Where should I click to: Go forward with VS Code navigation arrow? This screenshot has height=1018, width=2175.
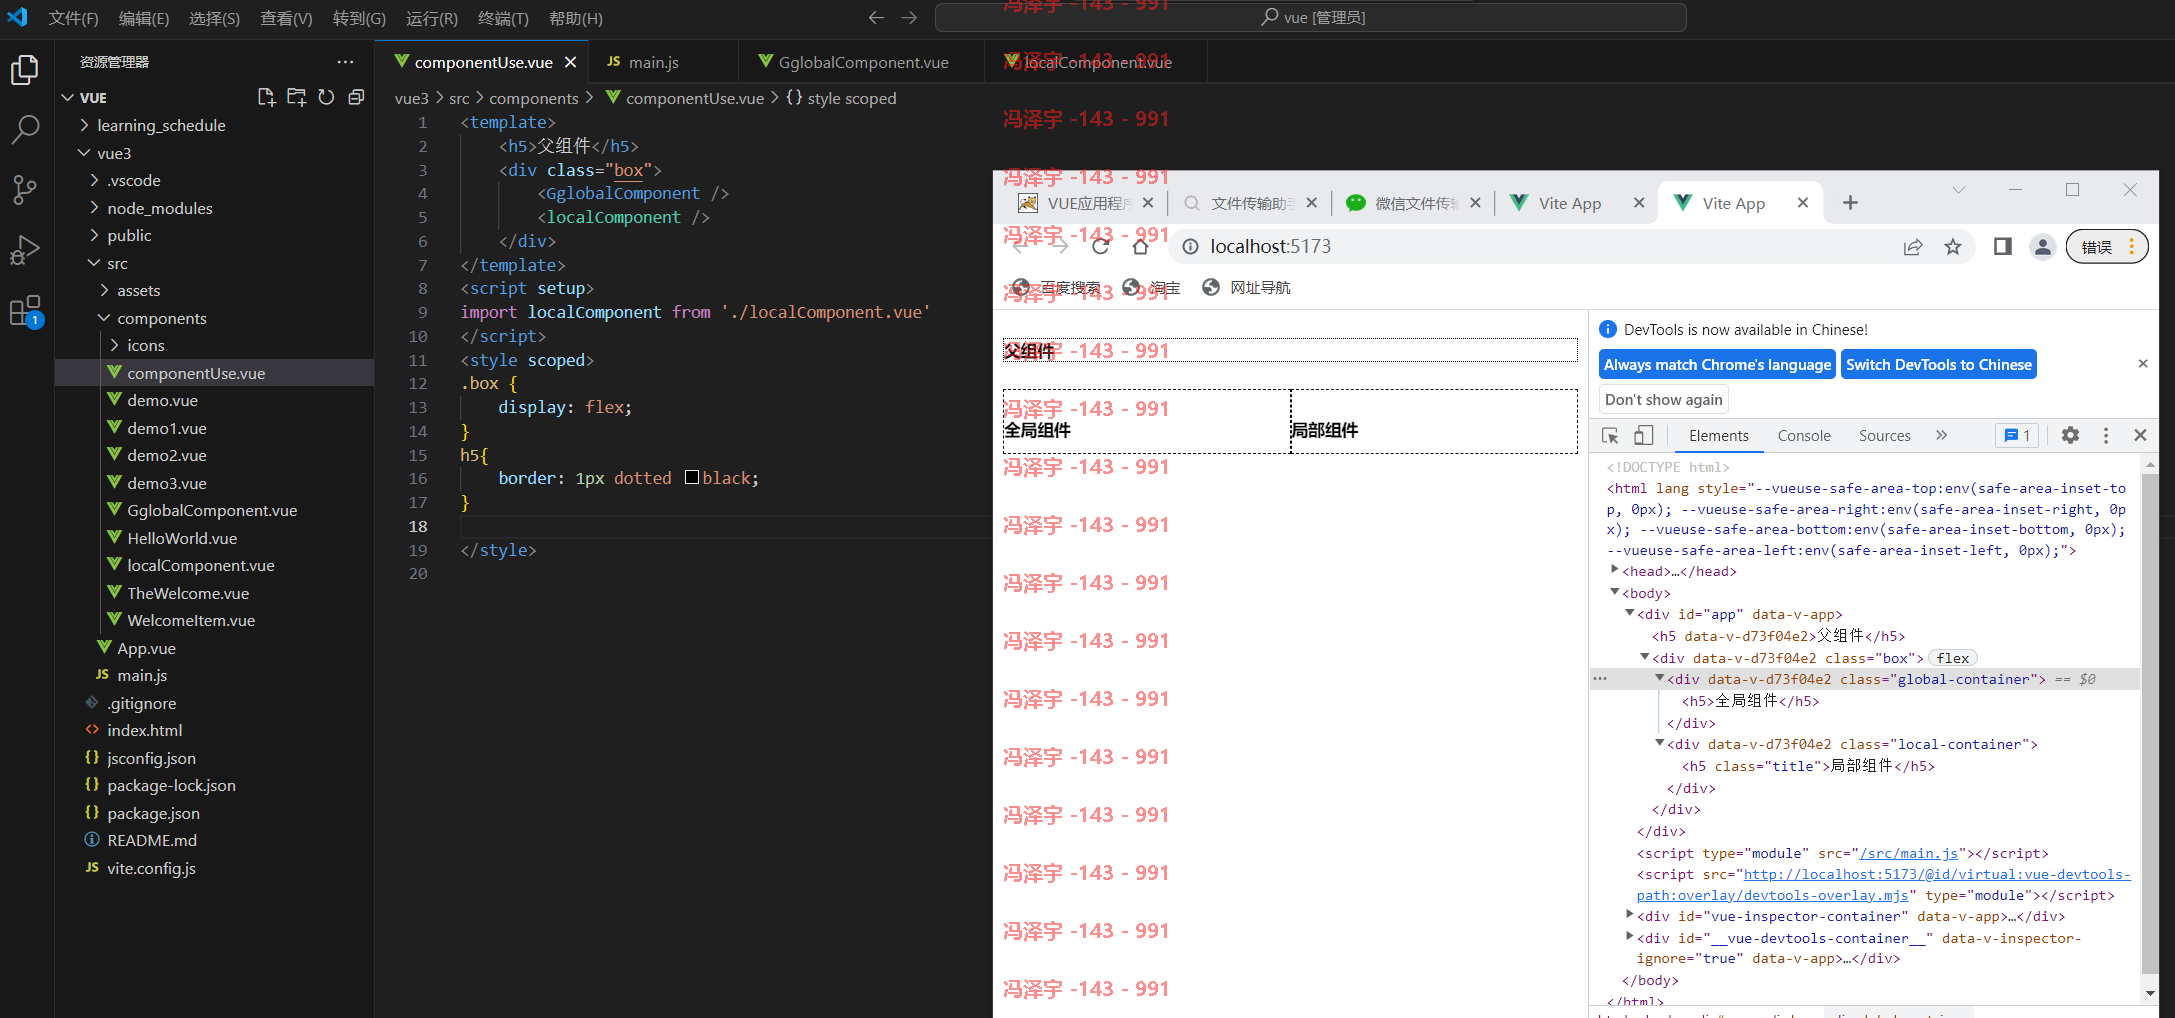click(909, 17)
